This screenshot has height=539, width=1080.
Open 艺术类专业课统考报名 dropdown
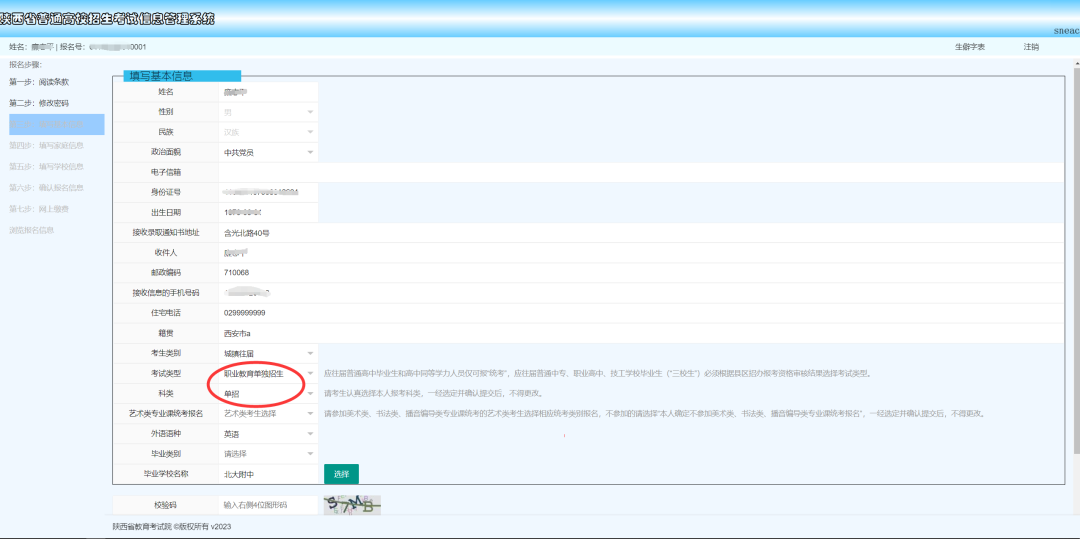(310, 414)
